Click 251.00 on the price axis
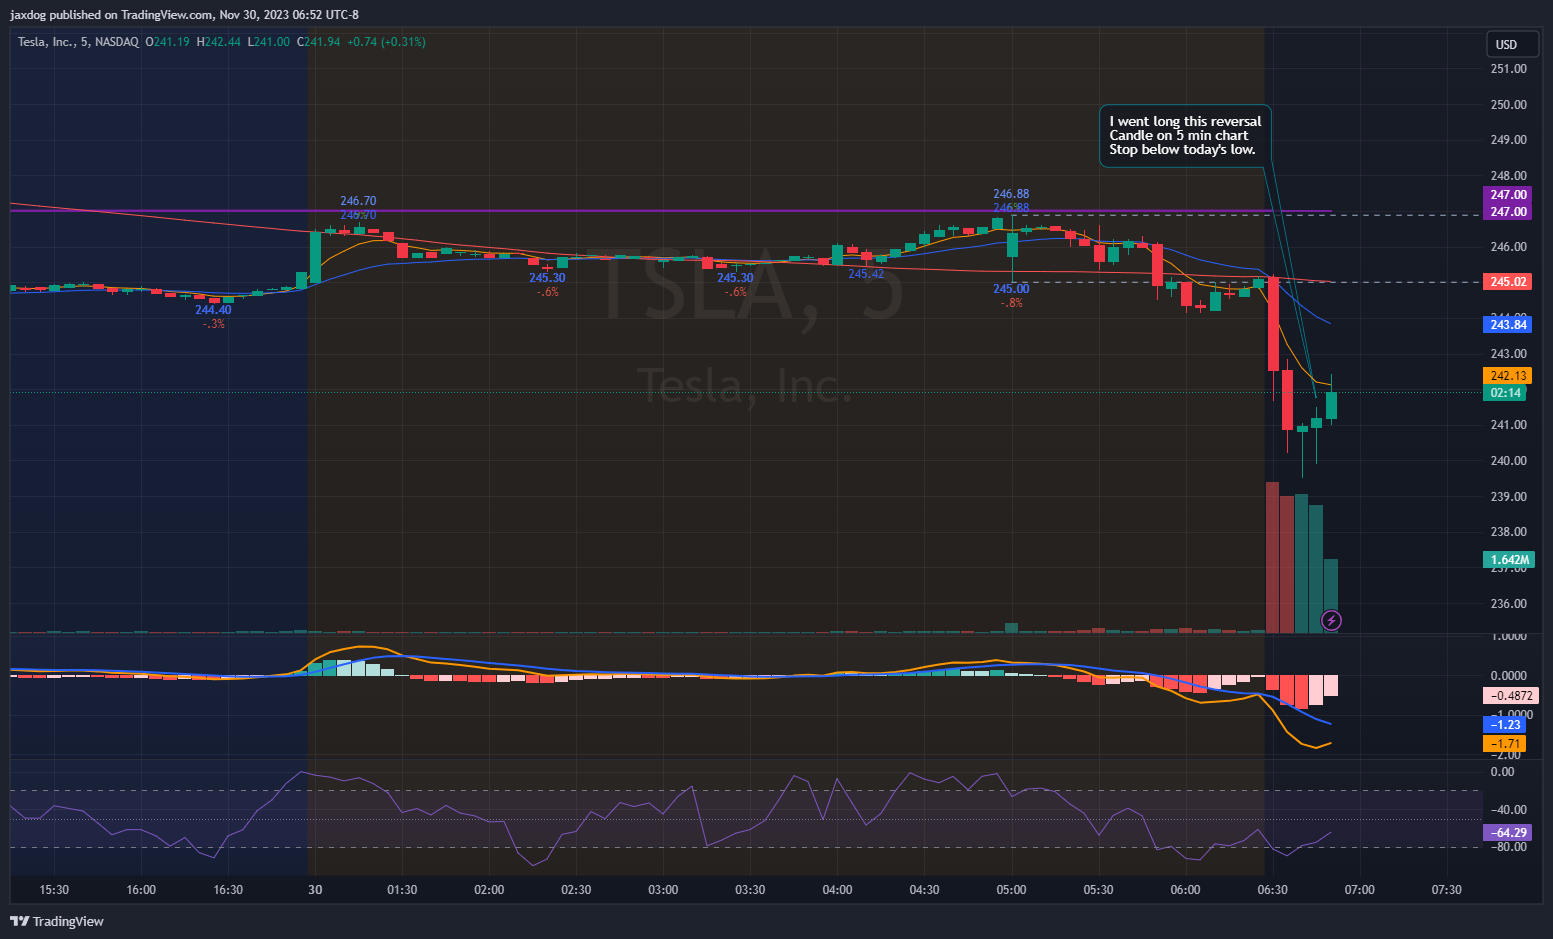1553x939 pixels. tap(1508, 69)
